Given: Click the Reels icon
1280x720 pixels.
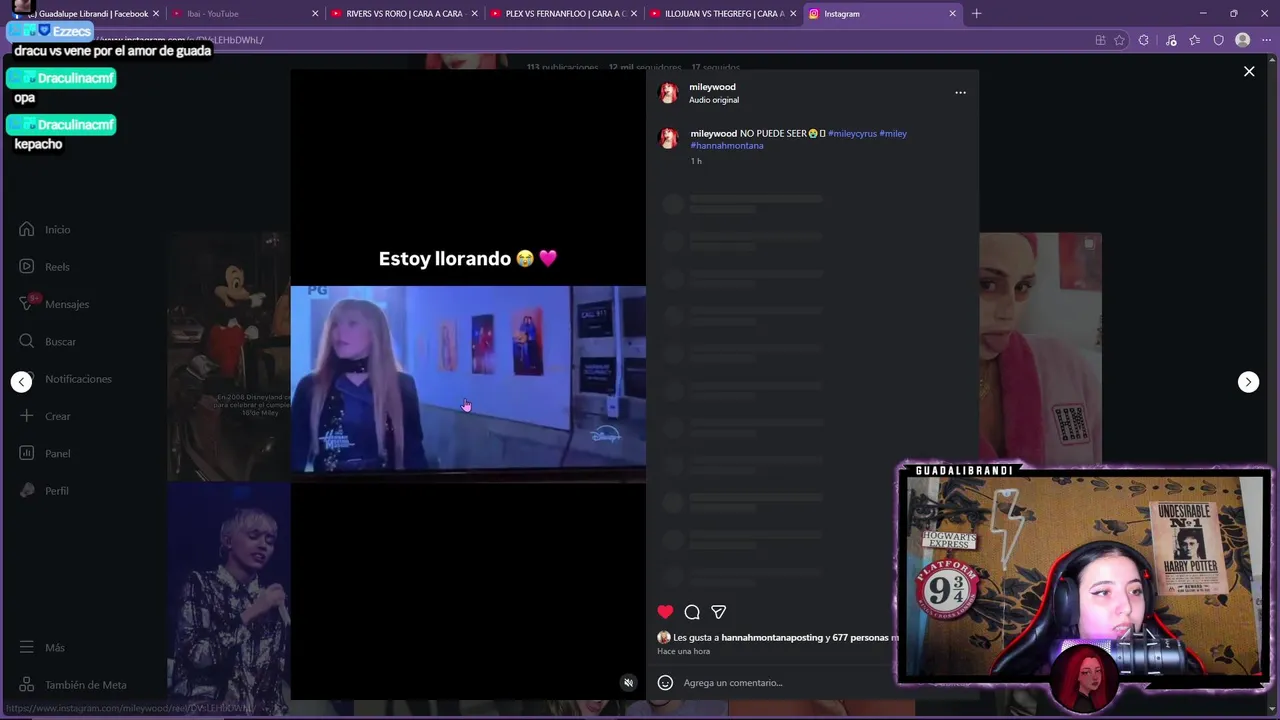Looking at the screenshot, I should coord(27,267).
